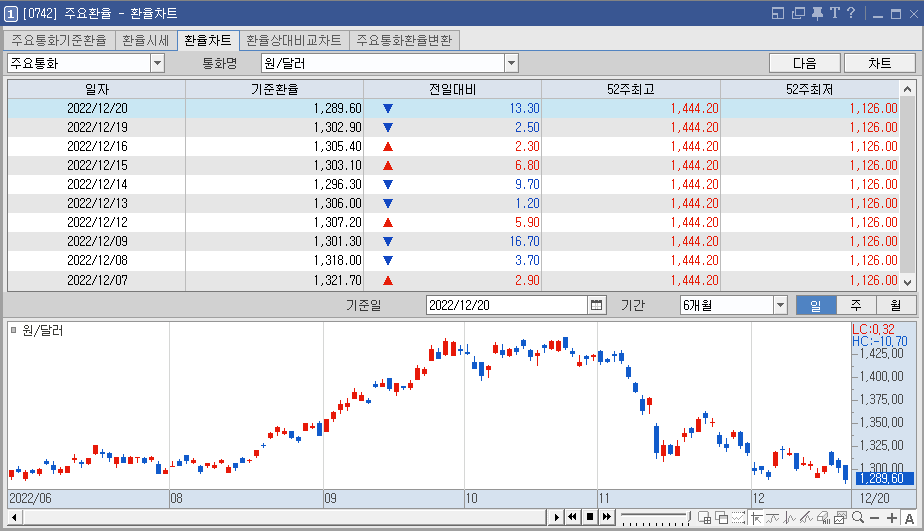924x531 pixels.
Task: Click the play button on chart toolbar
Action: click(x=556, y=517)
